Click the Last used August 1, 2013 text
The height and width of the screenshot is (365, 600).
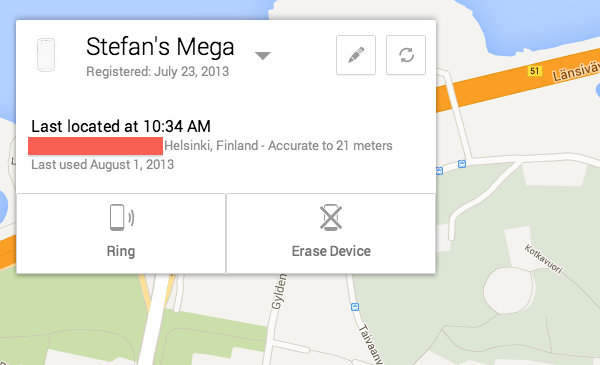point(103,165)
